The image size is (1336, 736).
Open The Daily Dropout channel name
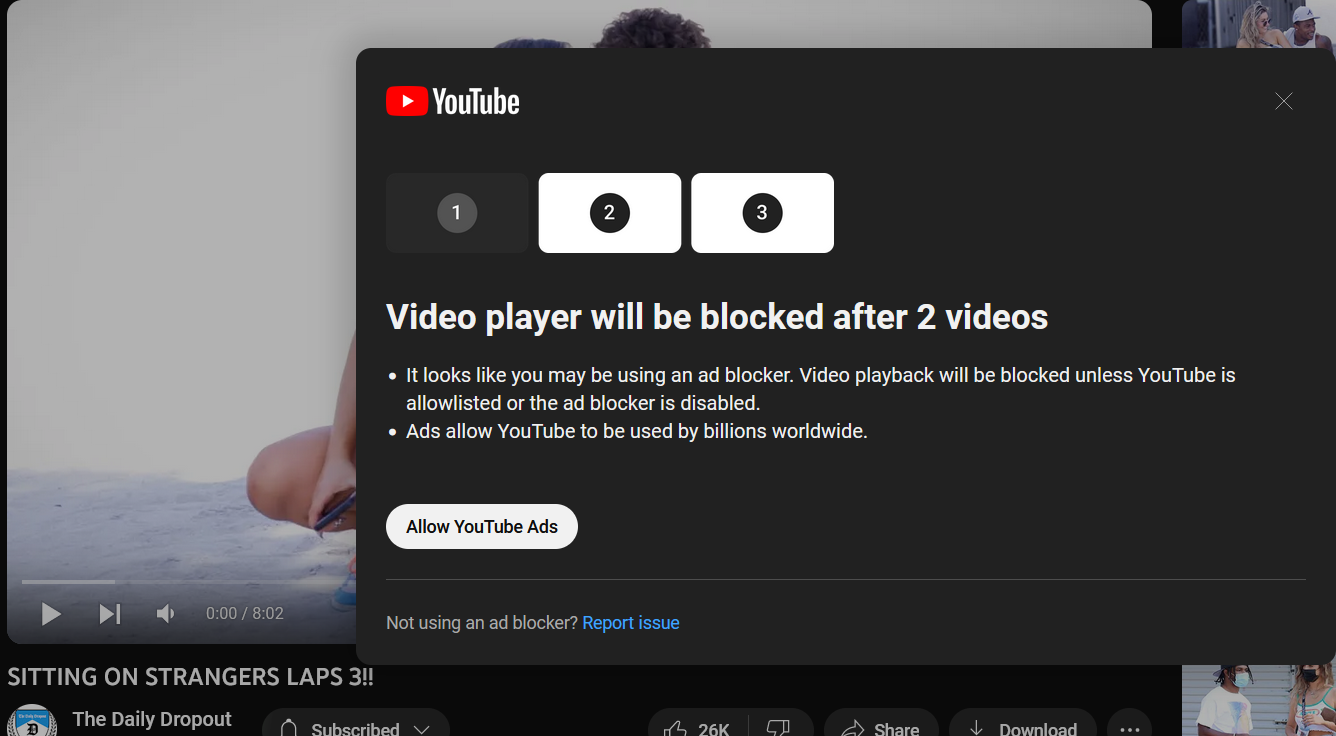pyautogui.click(x=152, y=719)
